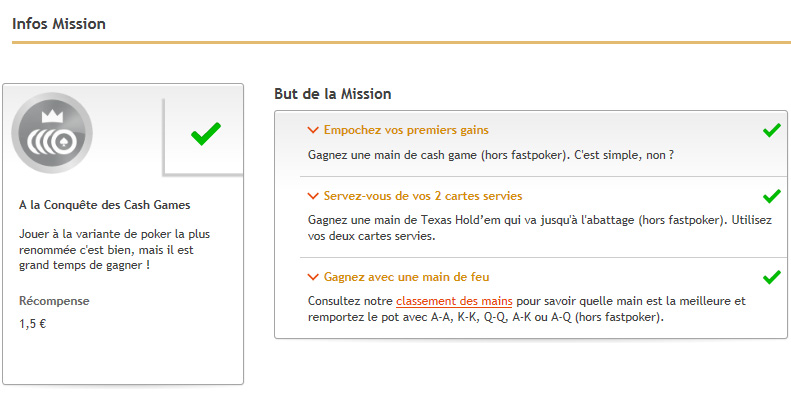This screenshot has width=791, height=403.
Task: Click green checkmark for Servez-vous de vos 2 cartes
Action: pos(772,196)
